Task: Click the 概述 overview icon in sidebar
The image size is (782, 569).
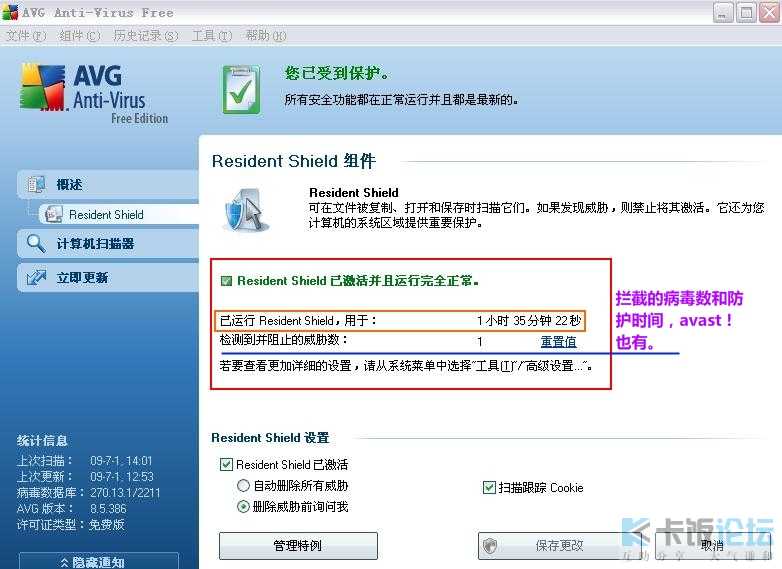Action: pos(37,185)
